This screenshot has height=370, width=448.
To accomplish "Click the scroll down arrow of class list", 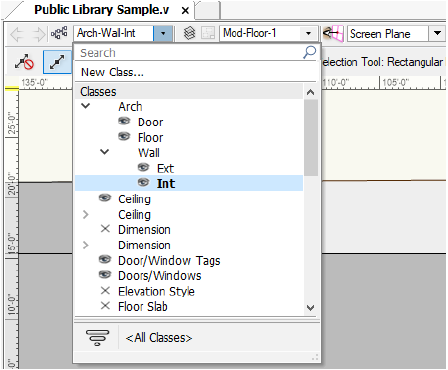I will click(310, 307).
